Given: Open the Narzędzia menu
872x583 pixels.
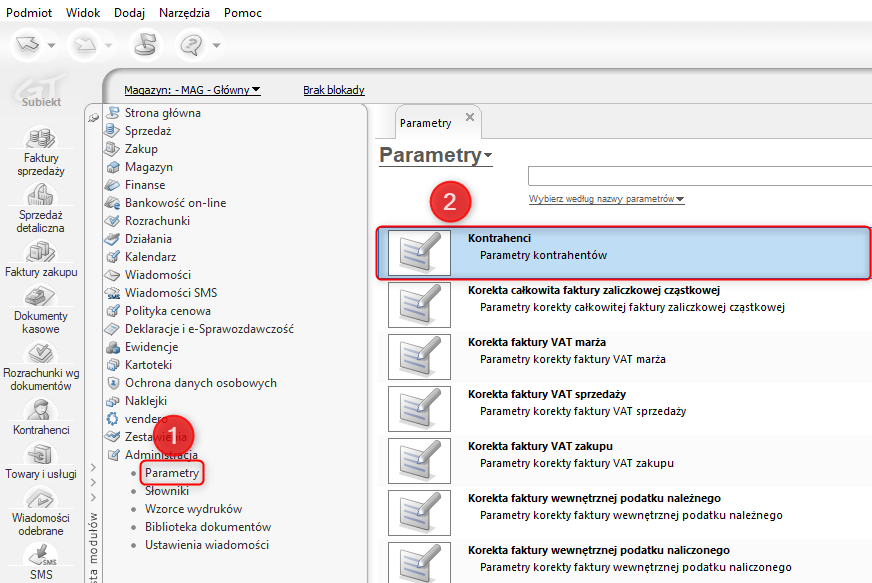Looking at the screenshot, I should pos(184,12).
